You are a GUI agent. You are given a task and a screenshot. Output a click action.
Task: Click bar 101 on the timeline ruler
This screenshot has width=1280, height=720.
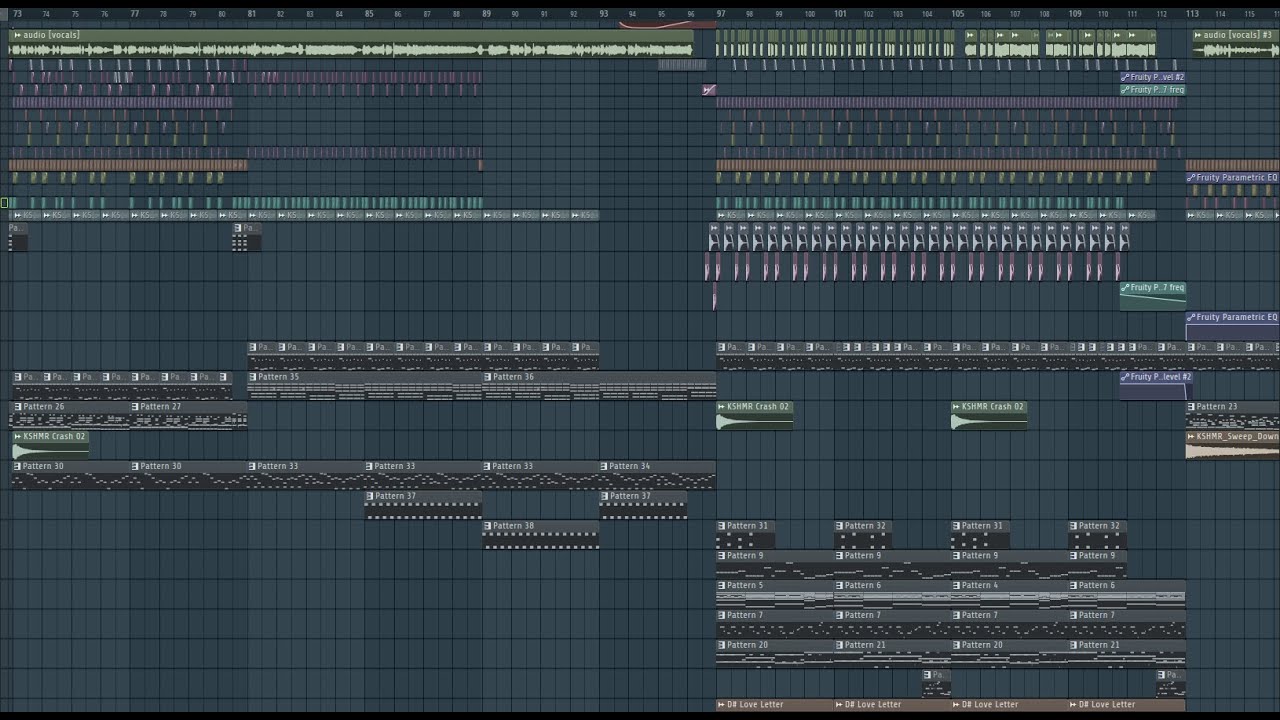point(841,14)
